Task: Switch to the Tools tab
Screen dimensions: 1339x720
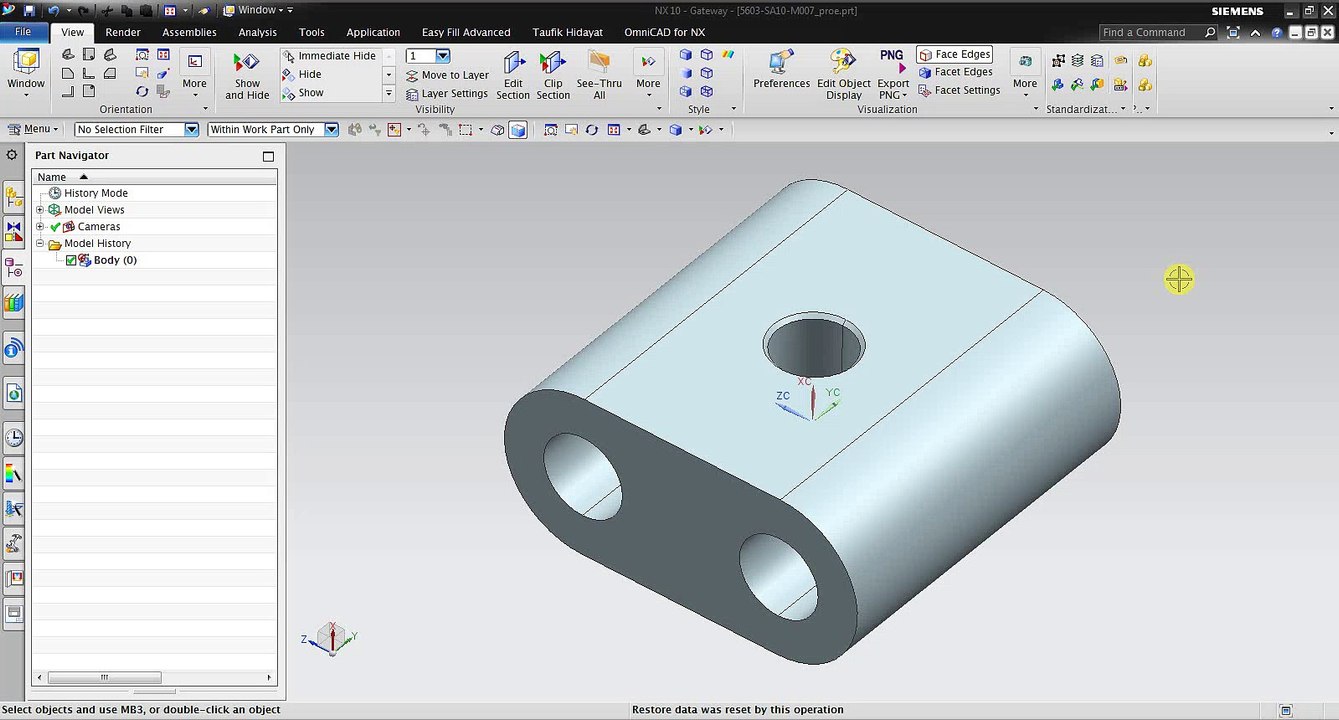Action: (x=311, y=32)
